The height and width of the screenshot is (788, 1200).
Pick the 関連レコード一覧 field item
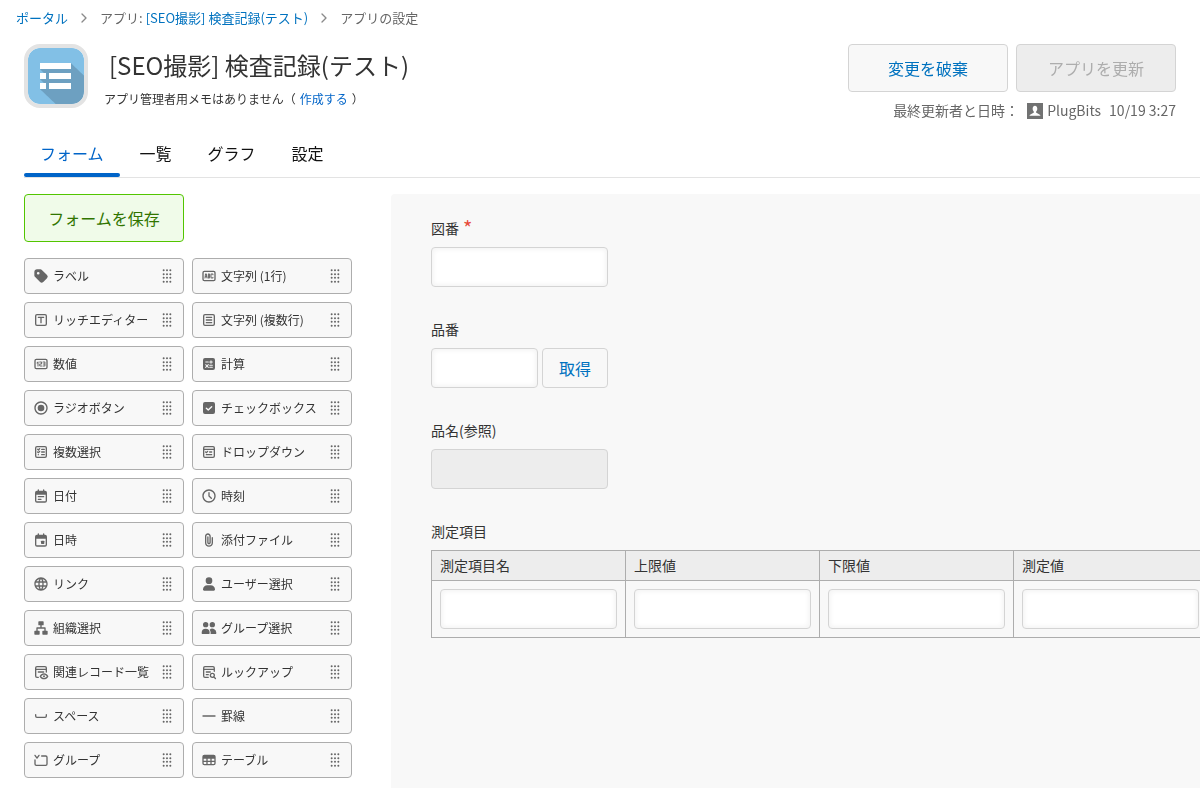104,672
